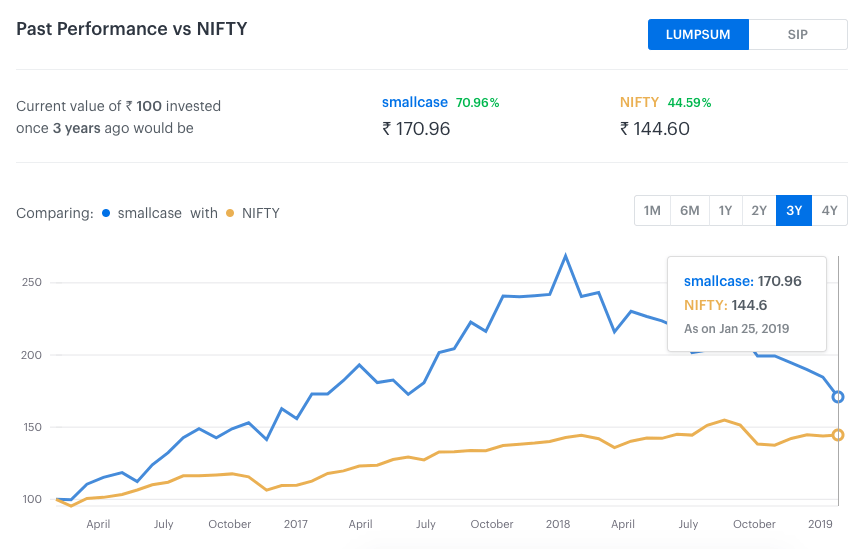Click the 200 y-axis label
The width and height of the screenshot is (865, 549).
click(31, 355)
